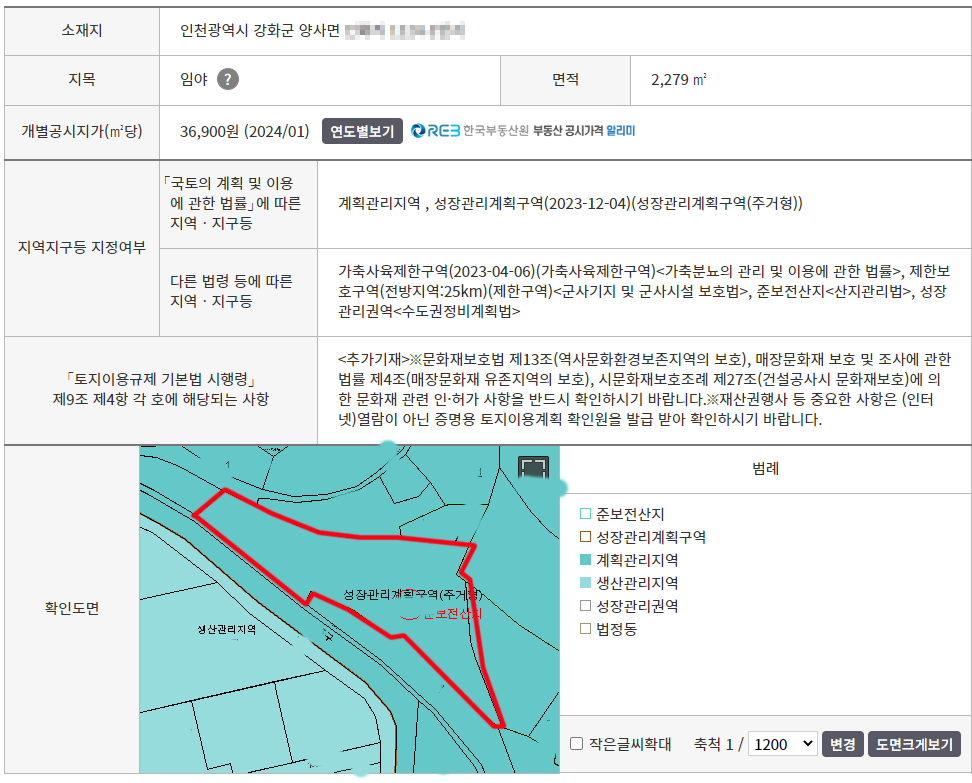Click the 계획관리지역 teal color swatch
The height and width of the screenshot is (783, 972).
pos(585,560)
